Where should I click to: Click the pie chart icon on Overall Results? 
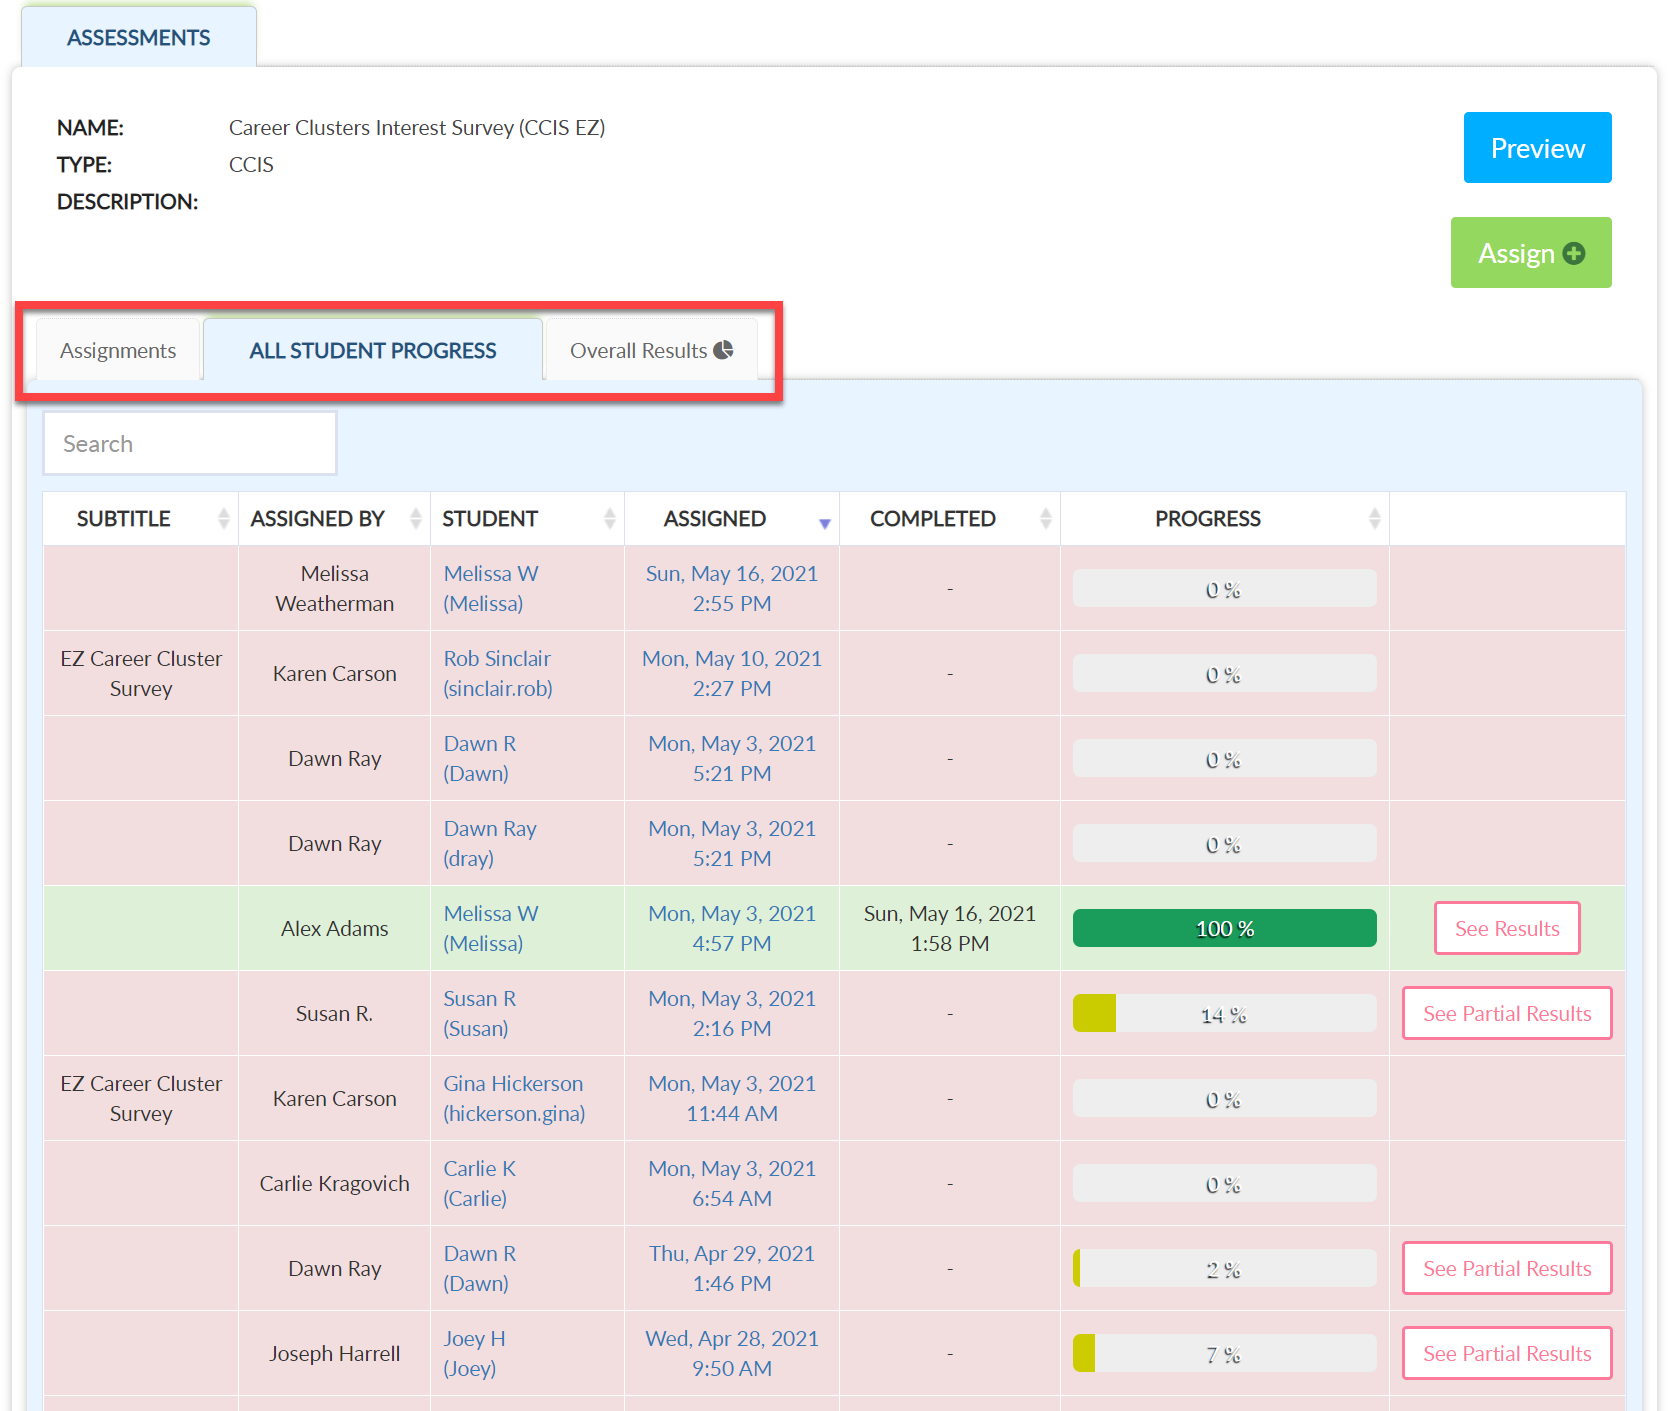723,350
